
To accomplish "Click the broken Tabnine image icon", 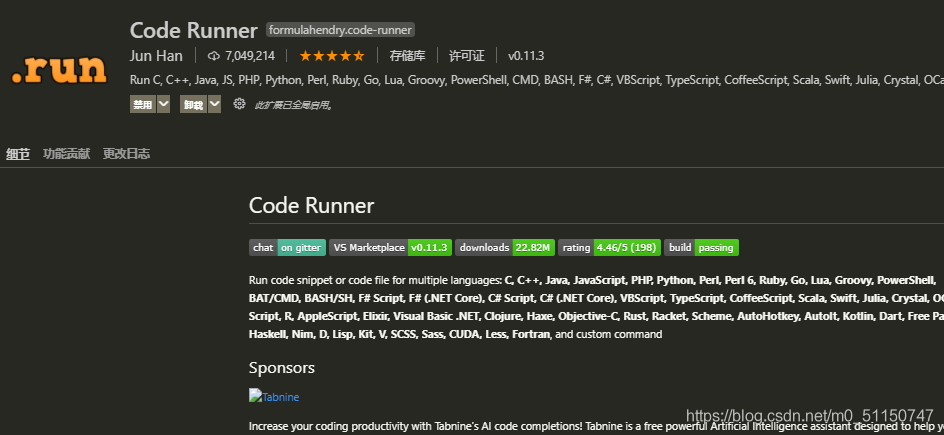I will coord(255,395).
